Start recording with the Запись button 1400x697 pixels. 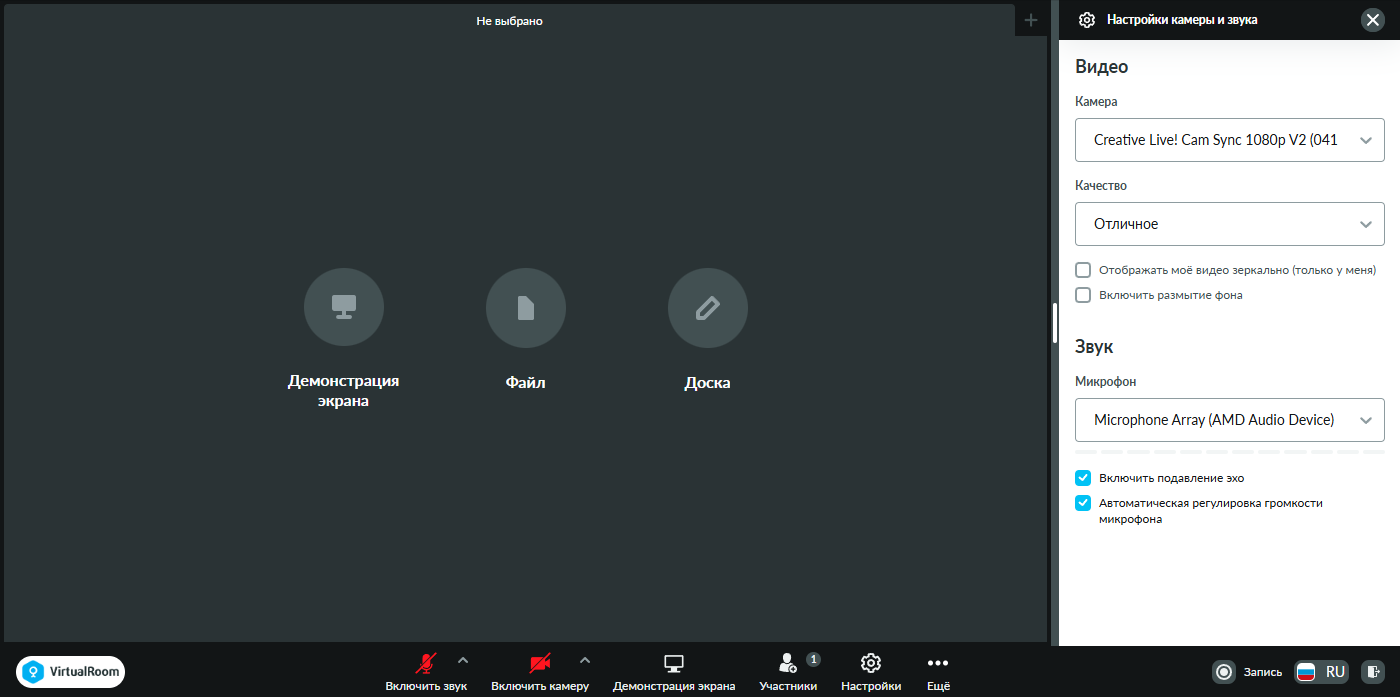pyautogui.click(x=1248, y=672)
